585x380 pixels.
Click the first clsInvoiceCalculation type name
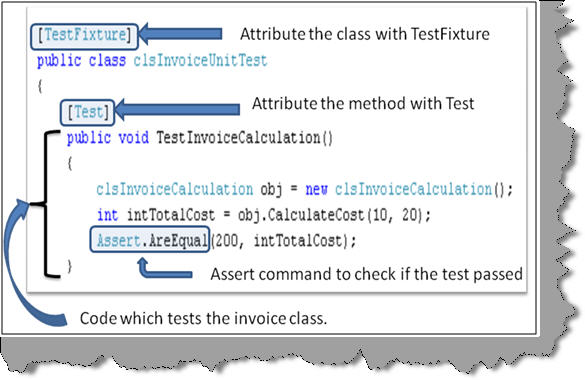coord(175,189)
